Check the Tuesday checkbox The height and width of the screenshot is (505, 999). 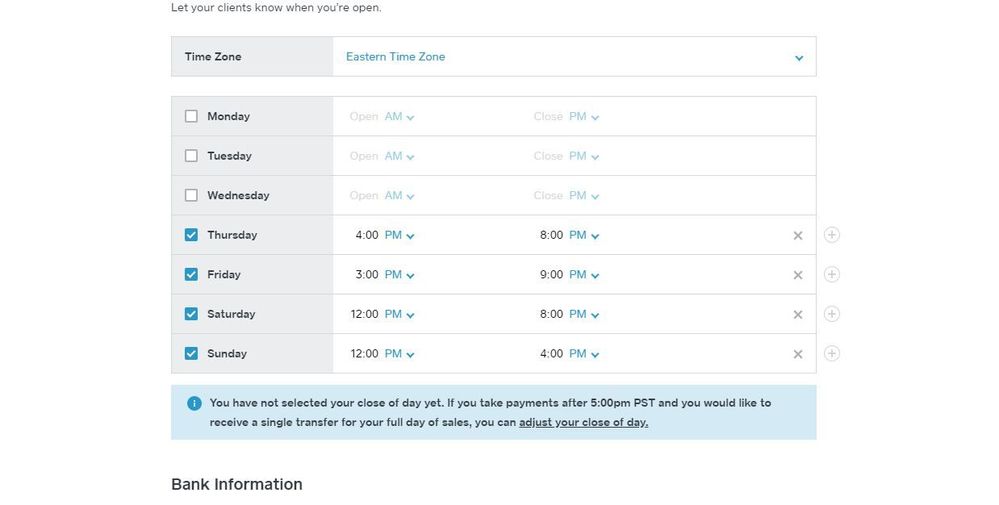click(x=191, y=156)
